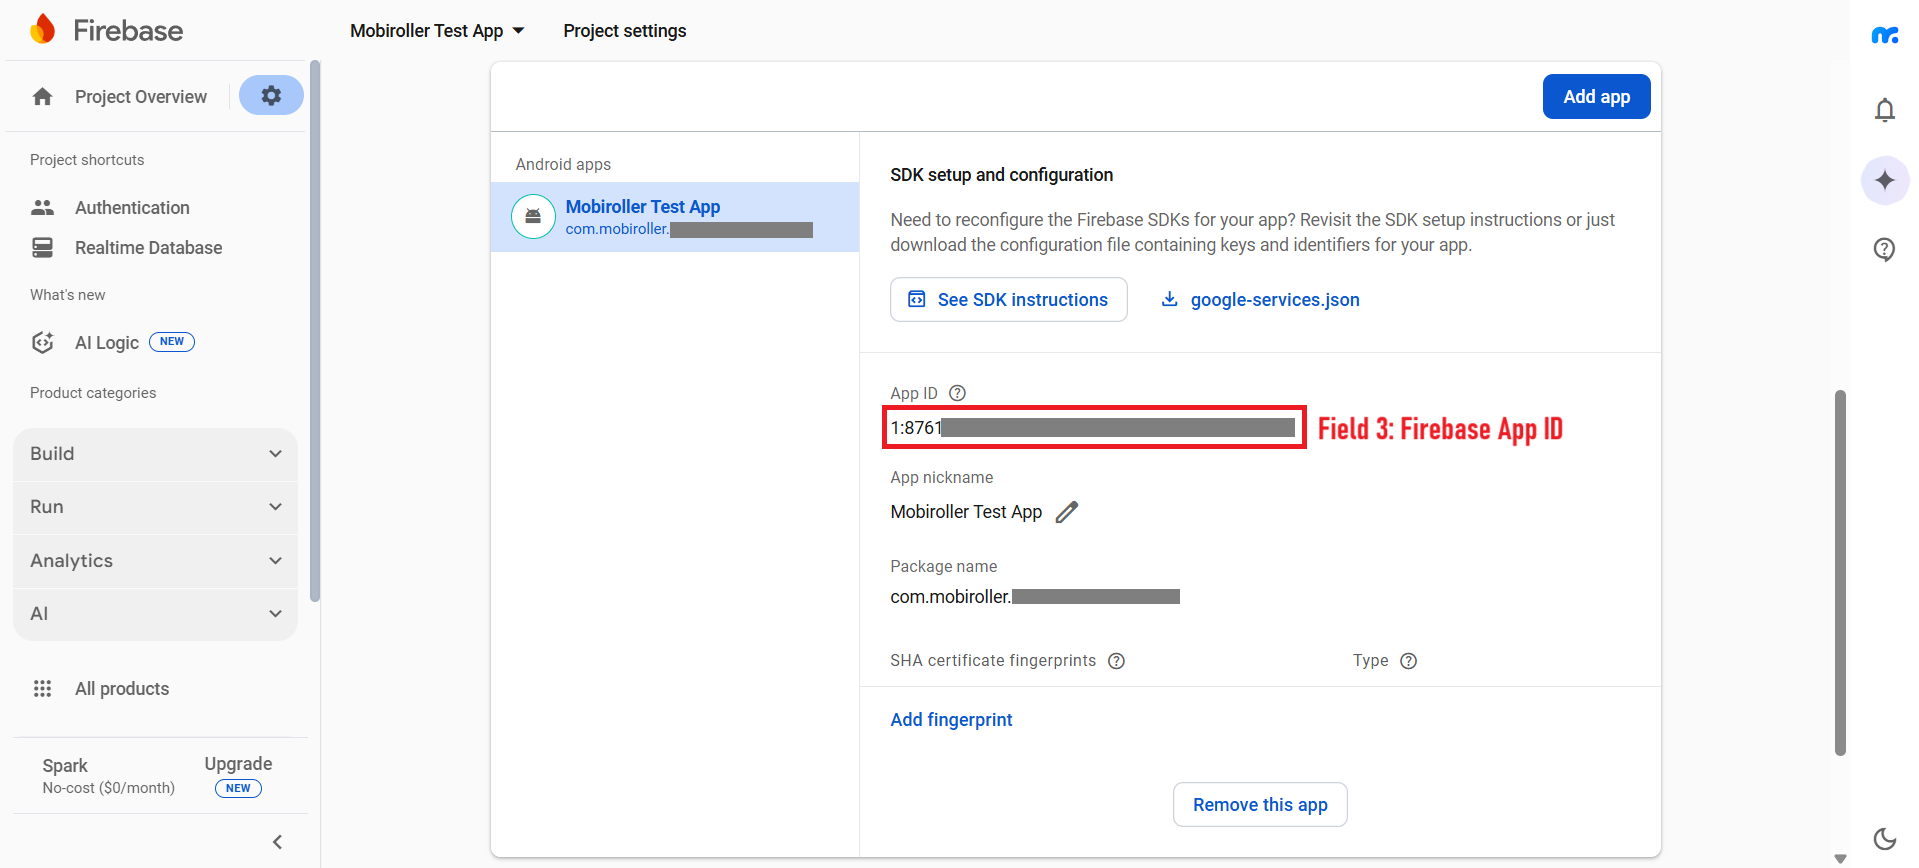Click the Realtime Database icon
The image size is (1919, 868).
tap(42, 247)
